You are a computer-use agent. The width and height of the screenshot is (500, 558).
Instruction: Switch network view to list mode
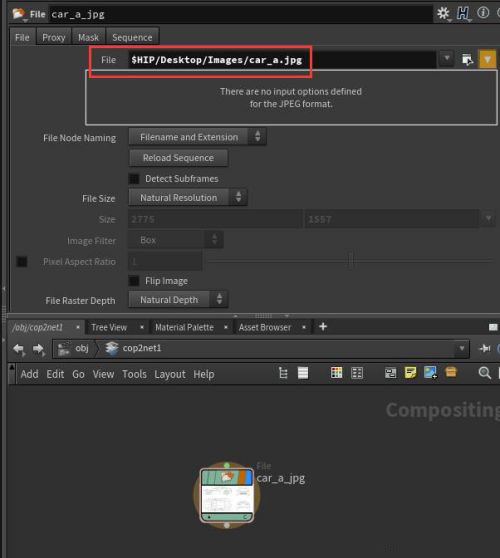point(303,373)
